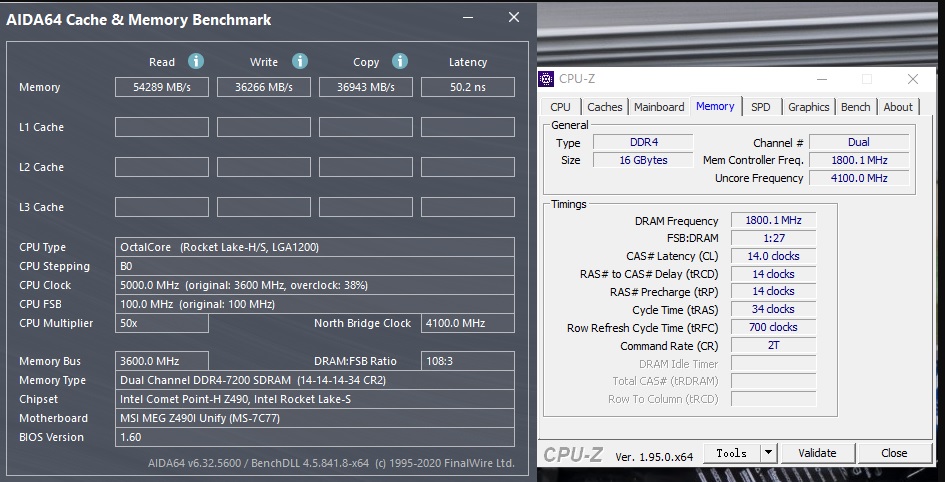945x482 pixels.
Task: Close the AIDA64 benchmark window
Action: tap(513, 17)
